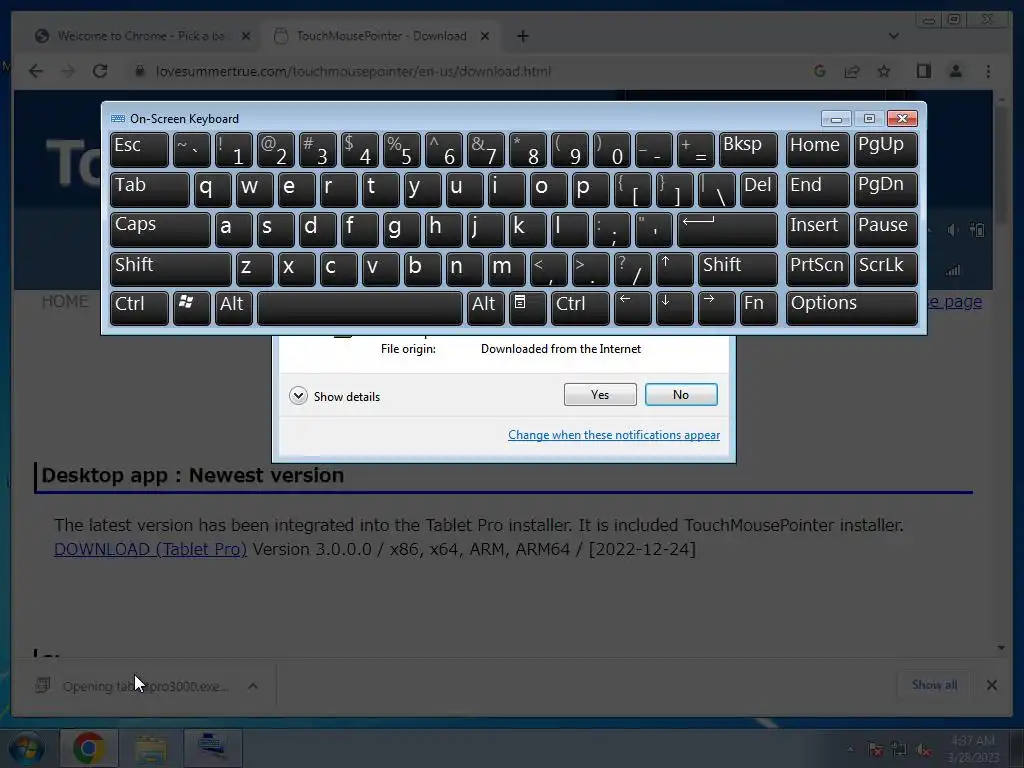Click the m key

pos(506,269)
